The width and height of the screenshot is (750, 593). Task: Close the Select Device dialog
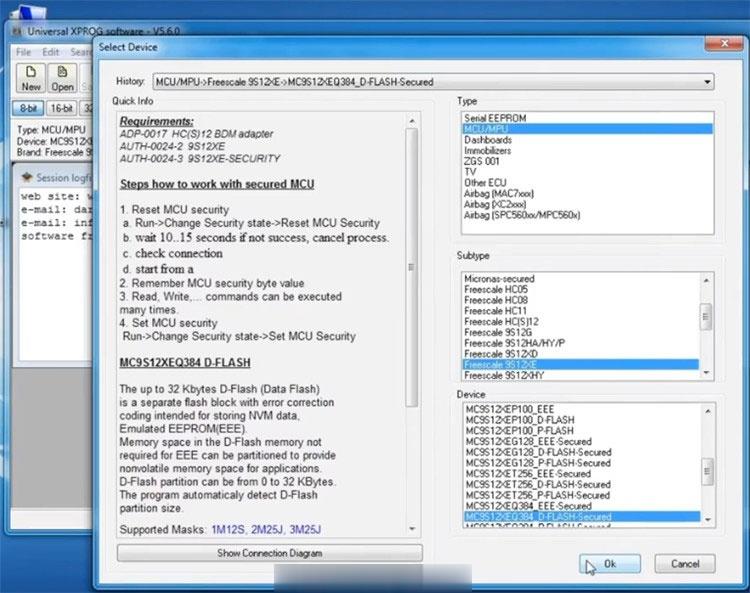click(x=724, y=44)
